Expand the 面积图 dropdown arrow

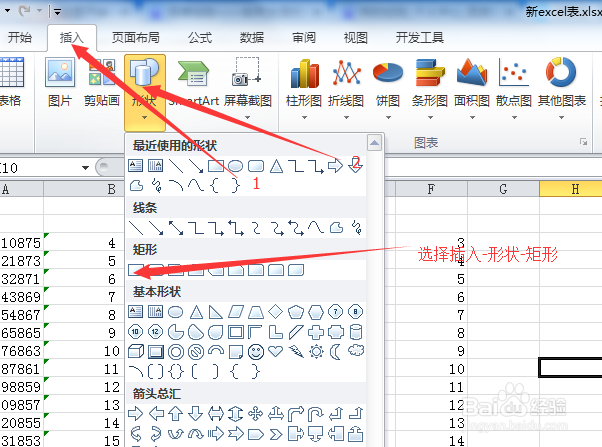[x=472, y=118]
